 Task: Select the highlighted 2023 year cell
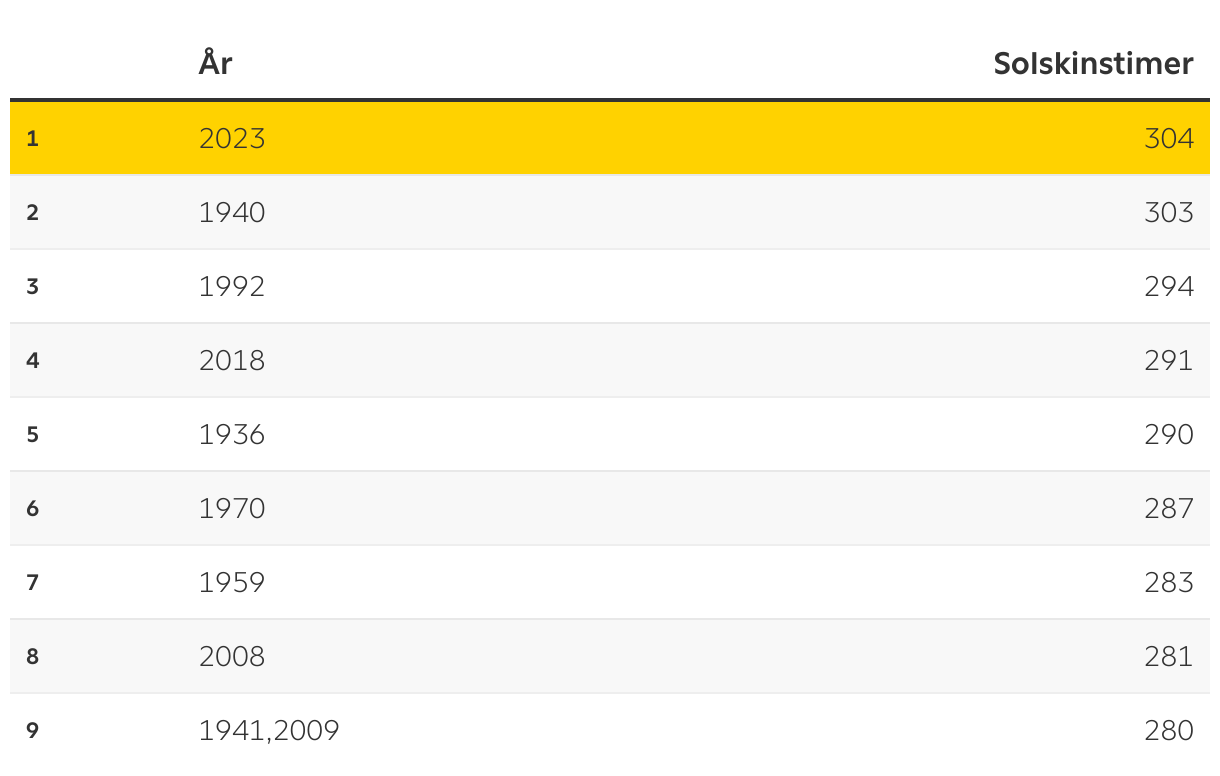(232, 138)
